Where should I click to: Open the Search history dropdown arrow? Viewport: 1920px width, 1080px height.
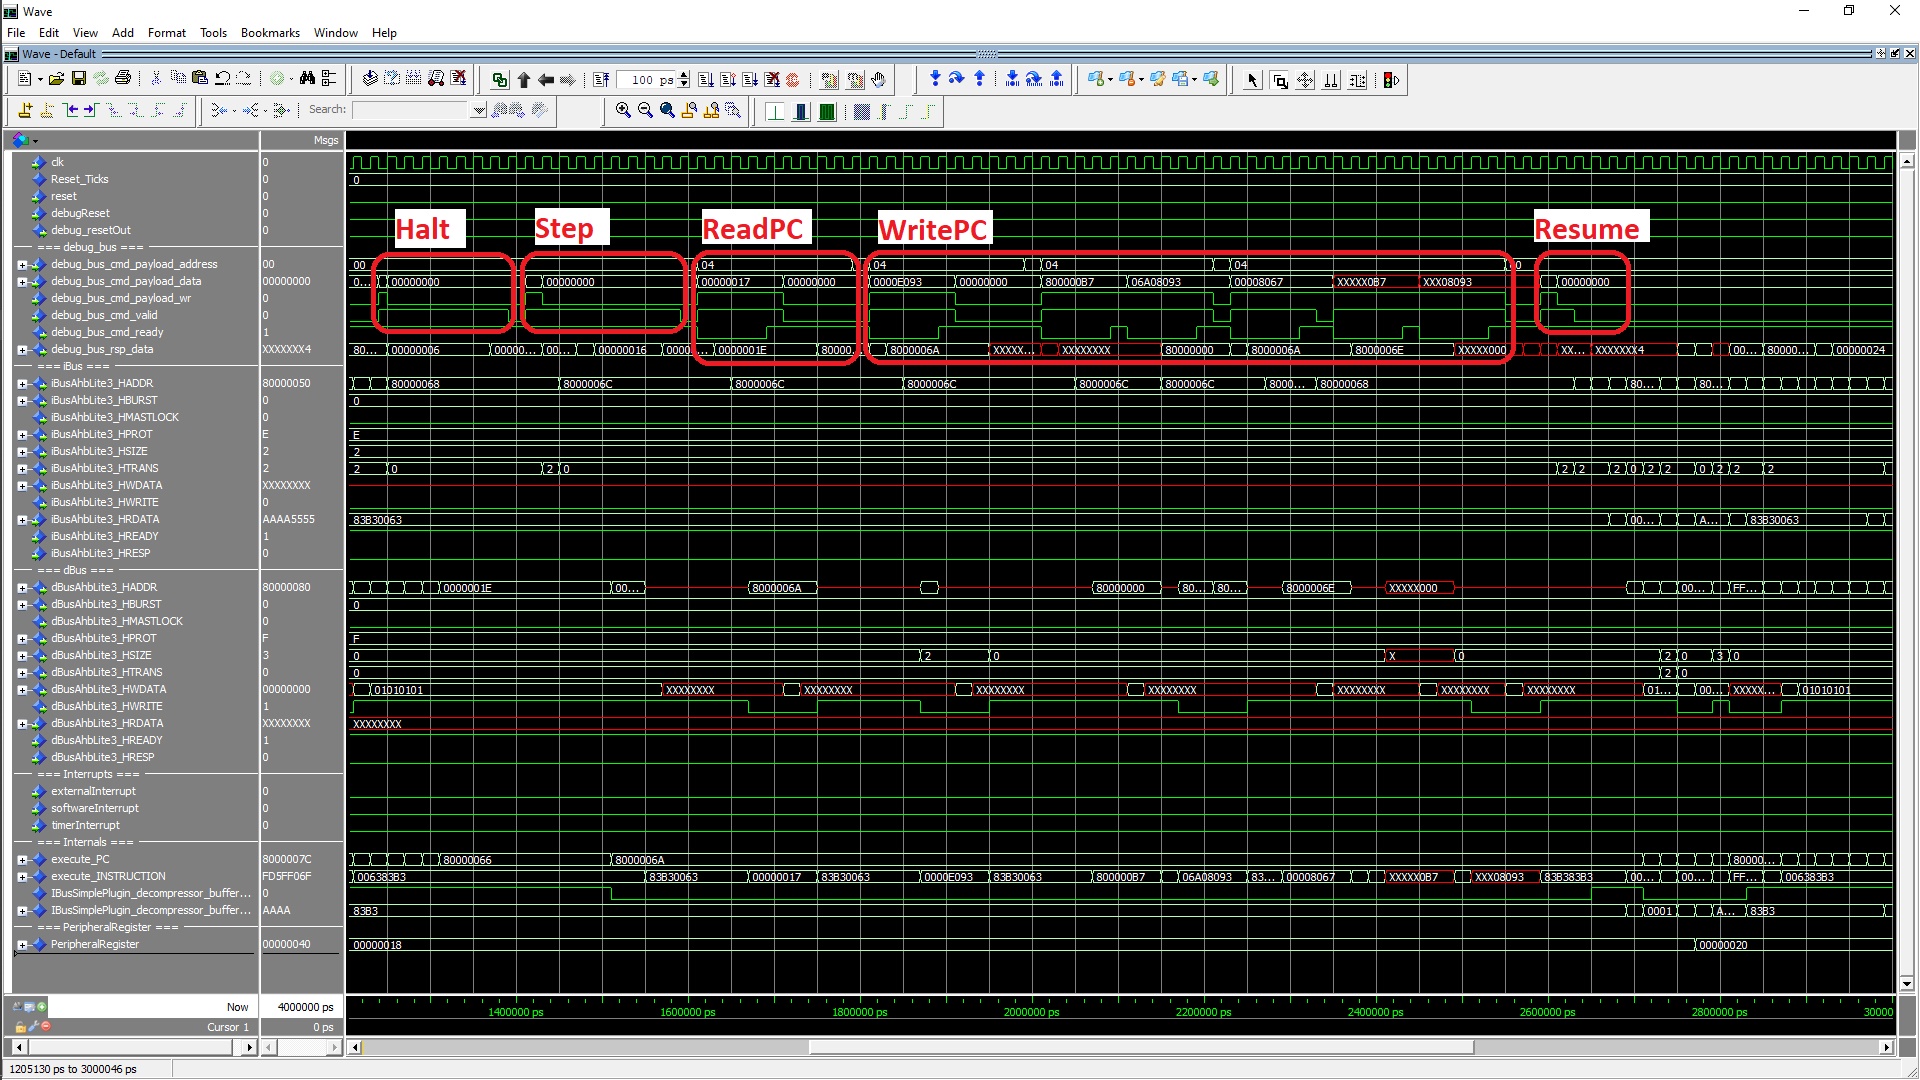479,110
